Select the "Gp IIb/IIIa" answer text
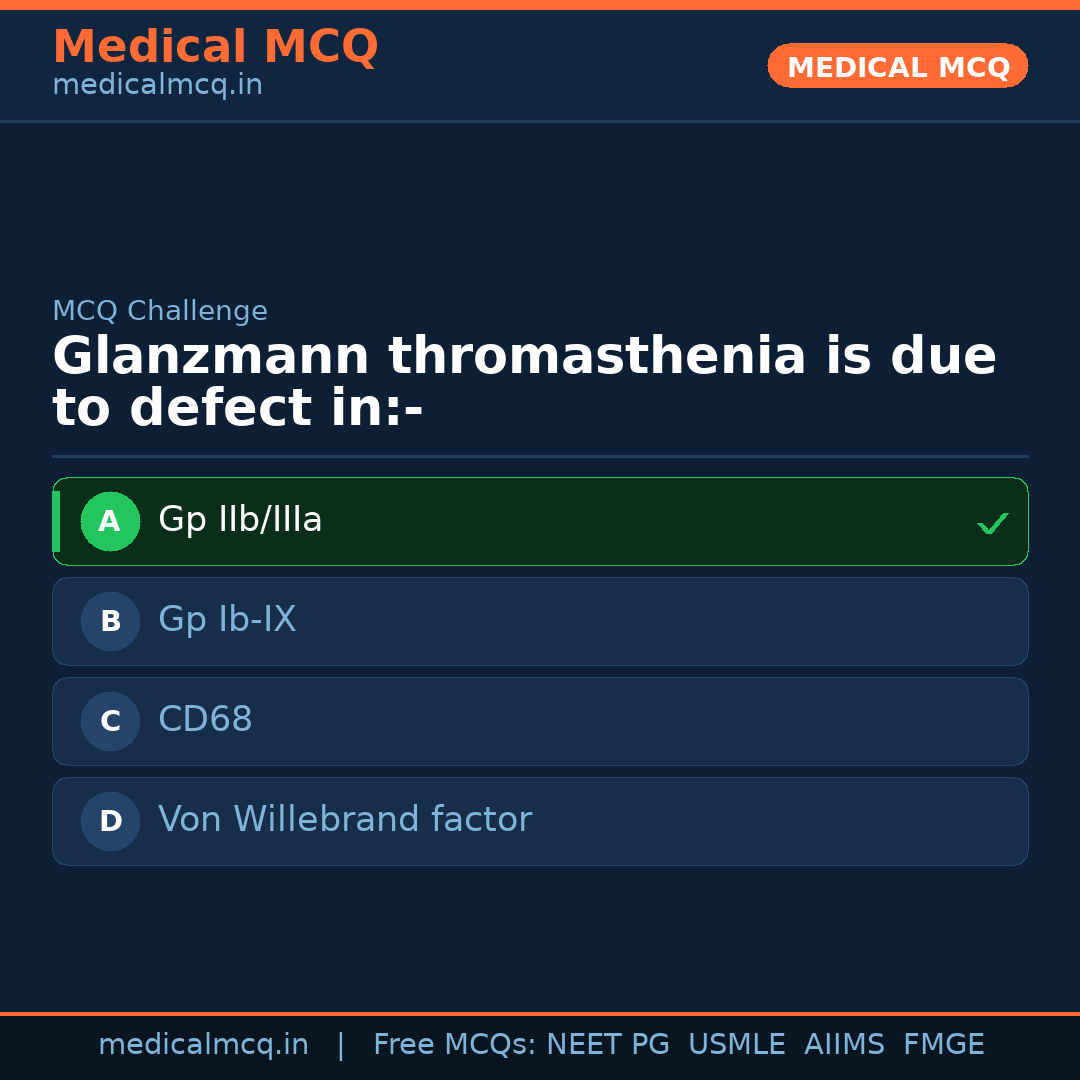This screenshot has height=1080, width=1080. 240,520
